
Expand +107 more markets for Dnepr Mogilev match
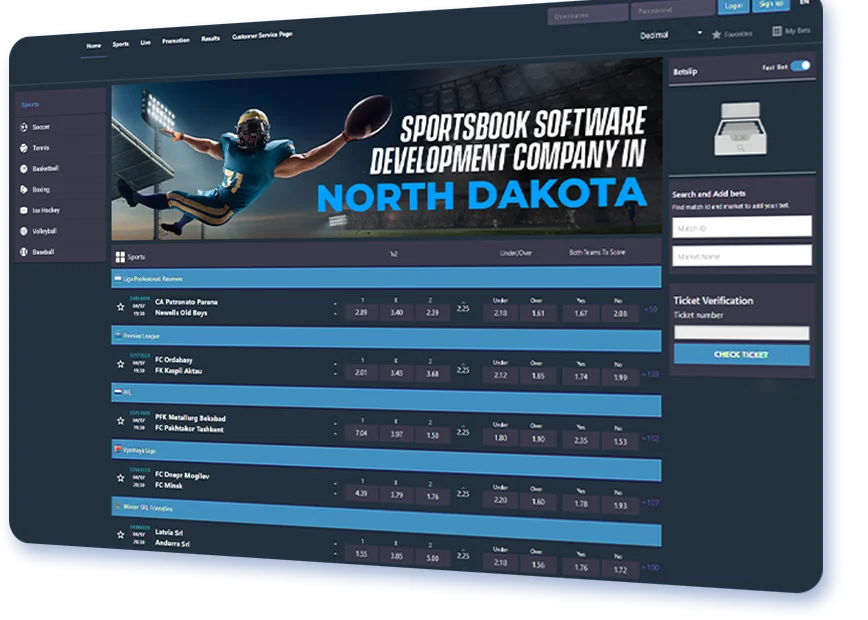pyautogui.click(x=650, y=503)
